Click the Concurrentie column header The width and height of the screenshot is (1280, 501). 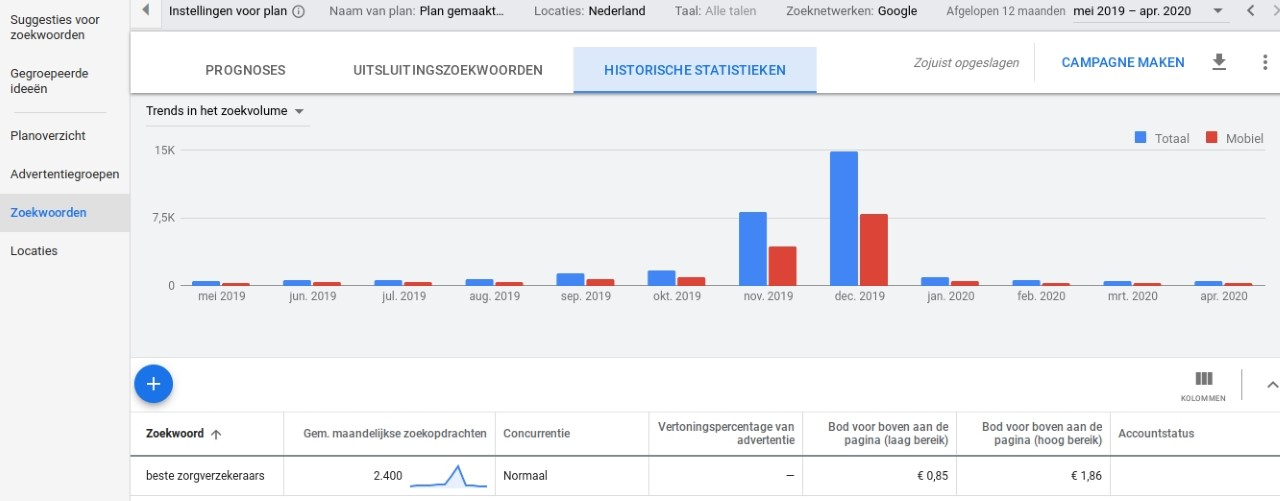point(537,434)
